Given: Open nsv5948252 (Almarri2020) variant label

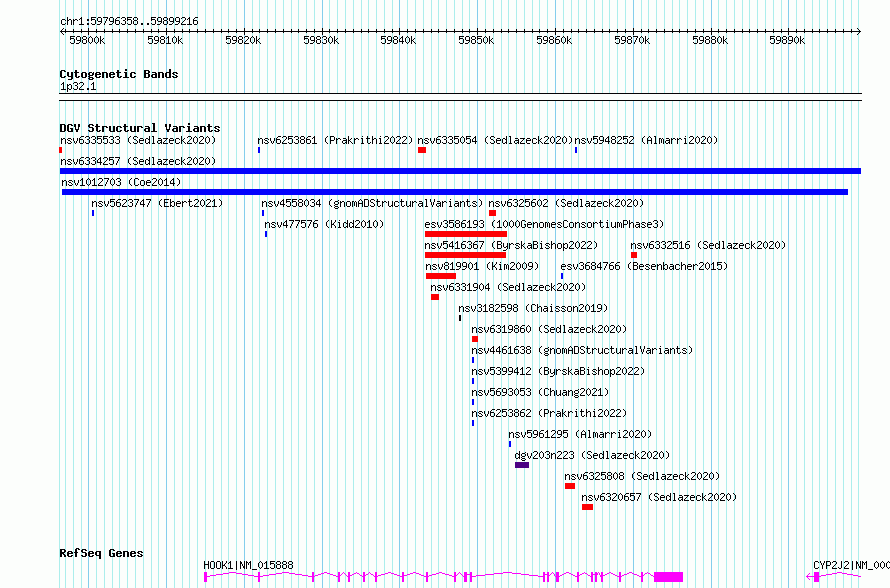Looking at the screenshot, I should [x=646, y=140].
